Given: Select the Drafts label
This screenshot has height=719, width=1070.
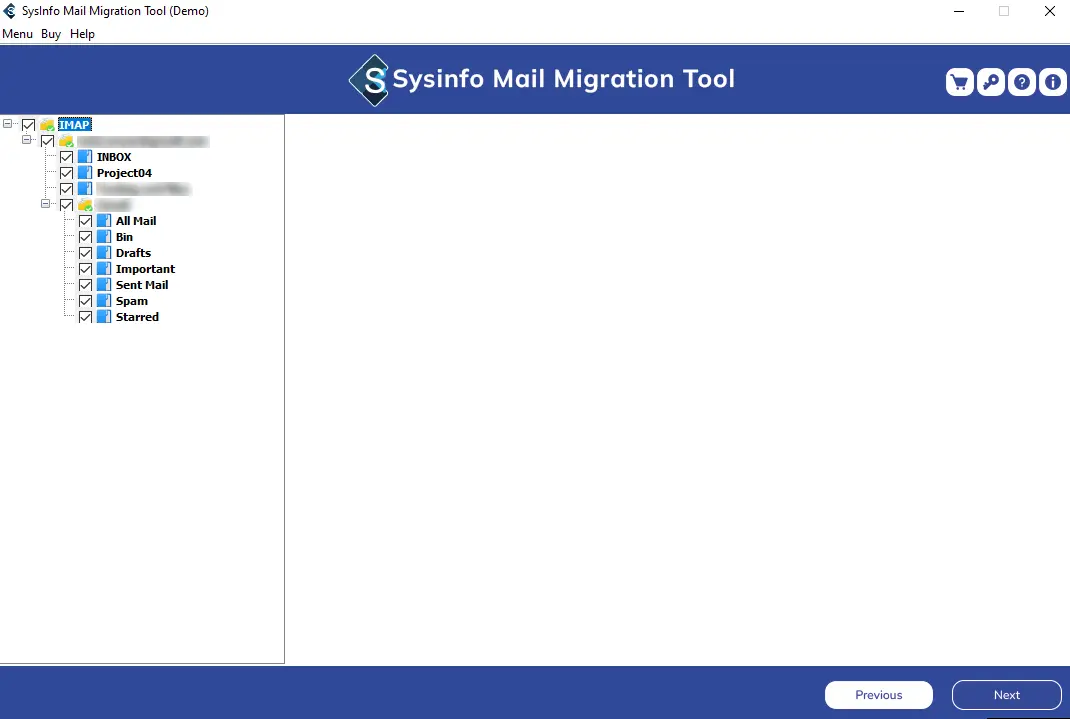Looking at the screenshot, I should click(133, 253).
